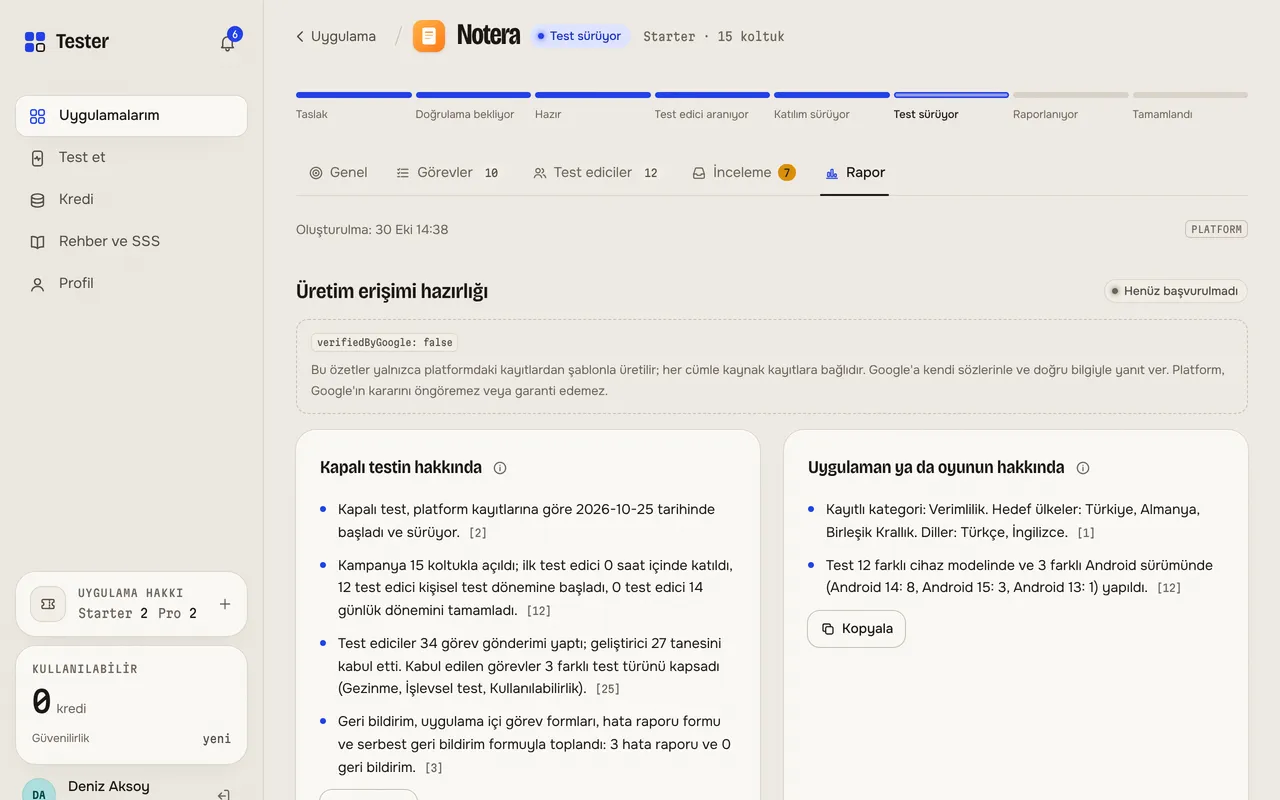This screenshot has height=800, width=1280.
Task: Switch to the İnceleme tab
Action: coord(744,173)
